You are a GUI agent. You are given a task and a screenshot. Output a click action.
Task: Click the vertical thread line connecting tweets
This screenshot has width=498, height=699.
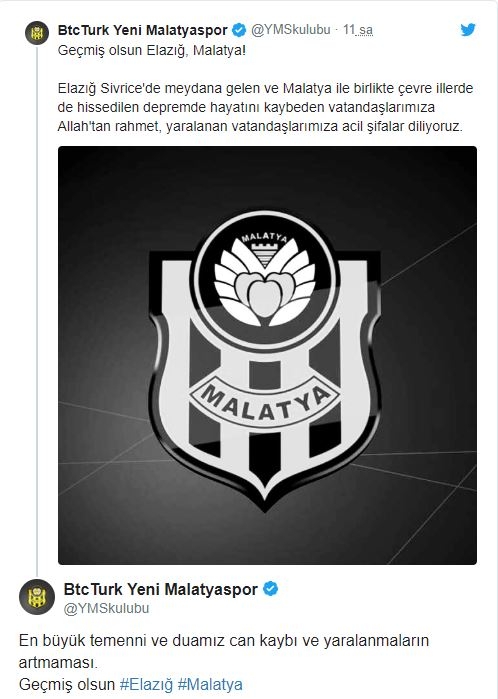pyautogui.click(x=37, y=310)
